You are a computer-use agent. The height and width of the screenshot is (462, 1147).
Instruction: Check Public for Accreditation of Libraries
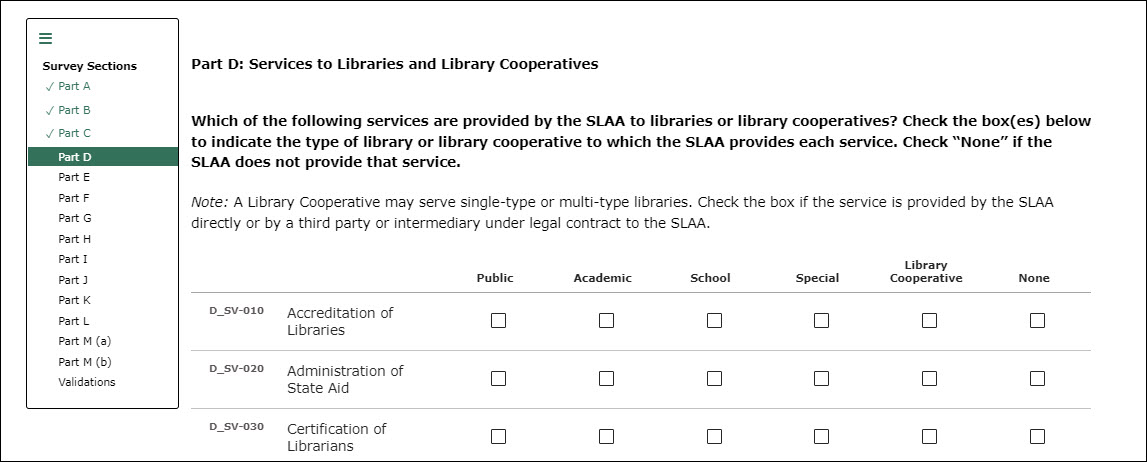pos(498,321)
